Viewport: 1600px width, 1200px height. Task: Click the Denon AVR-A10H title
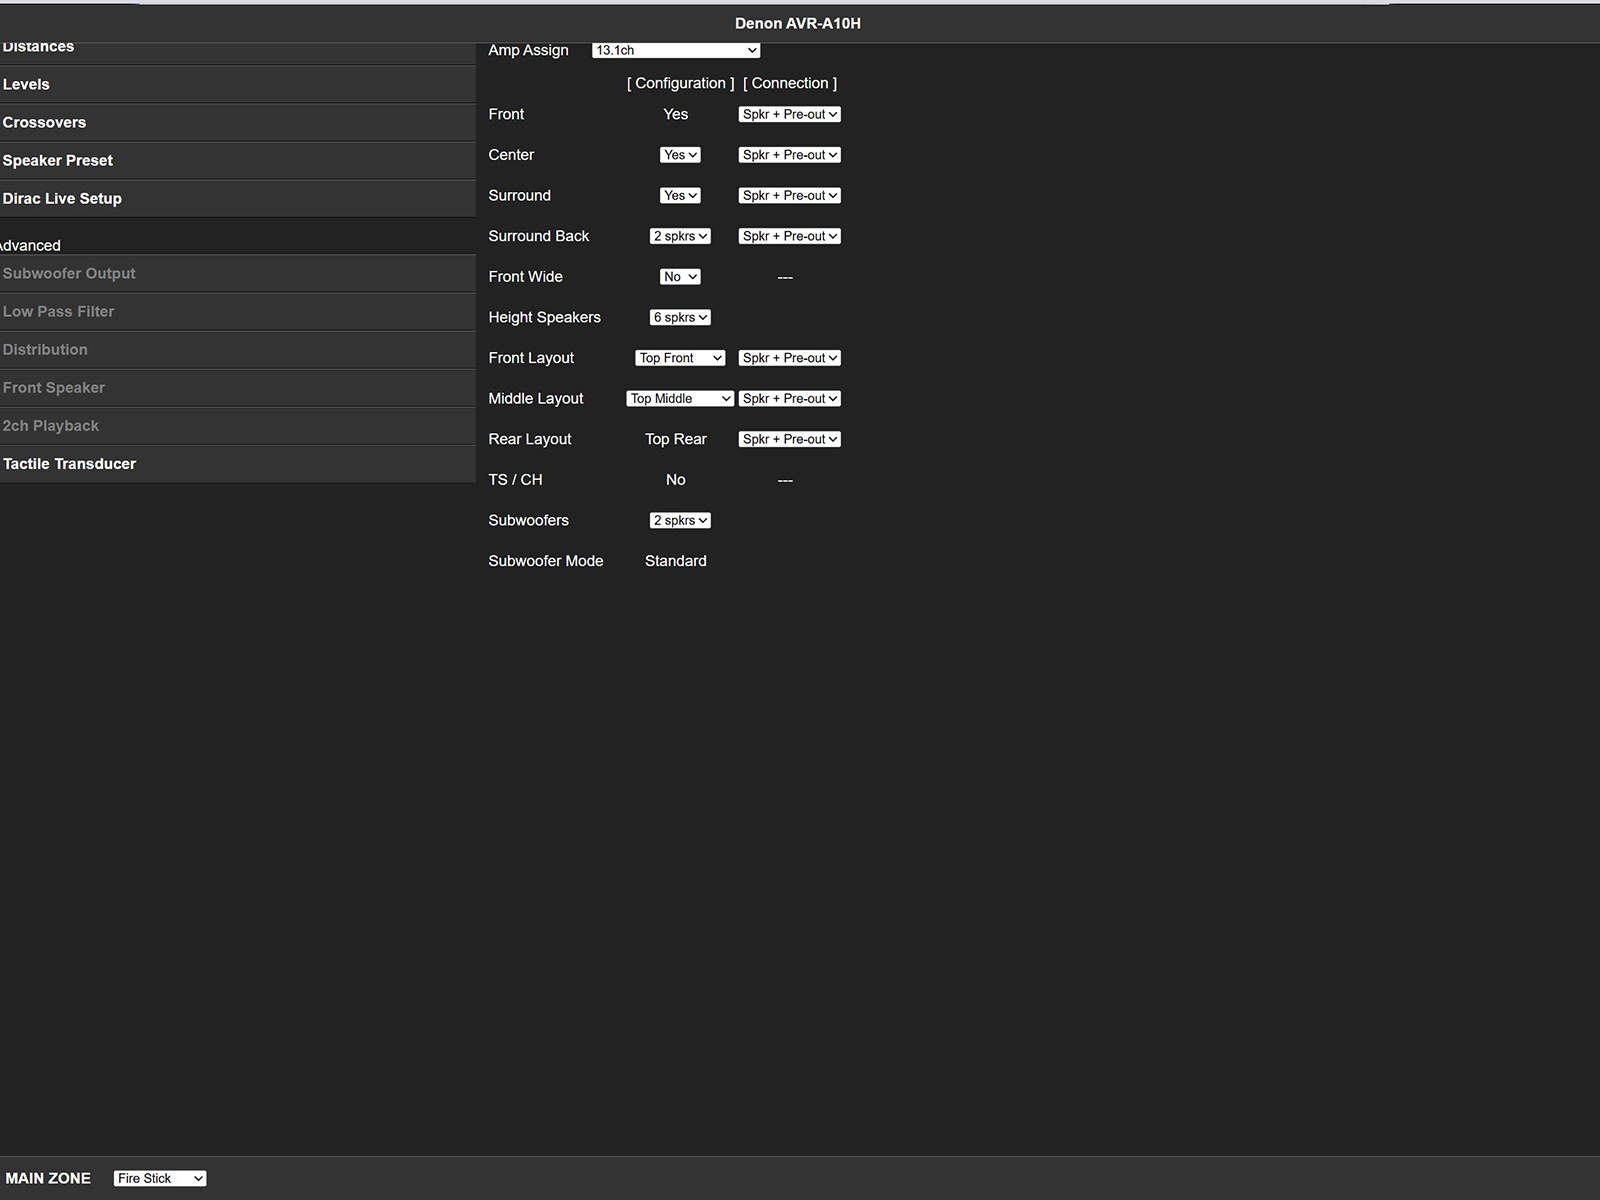tap(798, 23)
